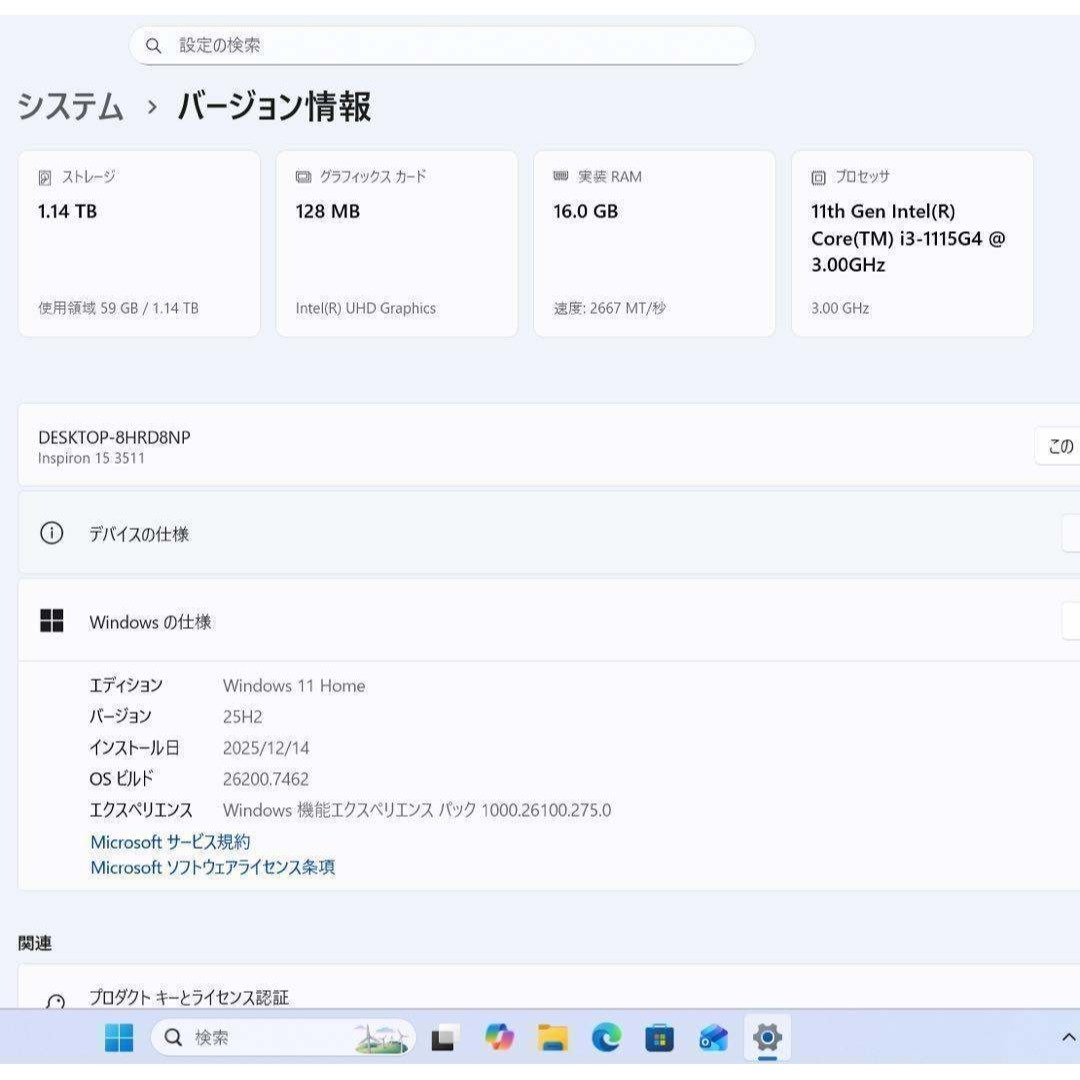Image resolution: width=1080 pixels, height=1080 pixels.
Task: Click the ストレージ card icon
Action: click(44, 177)
